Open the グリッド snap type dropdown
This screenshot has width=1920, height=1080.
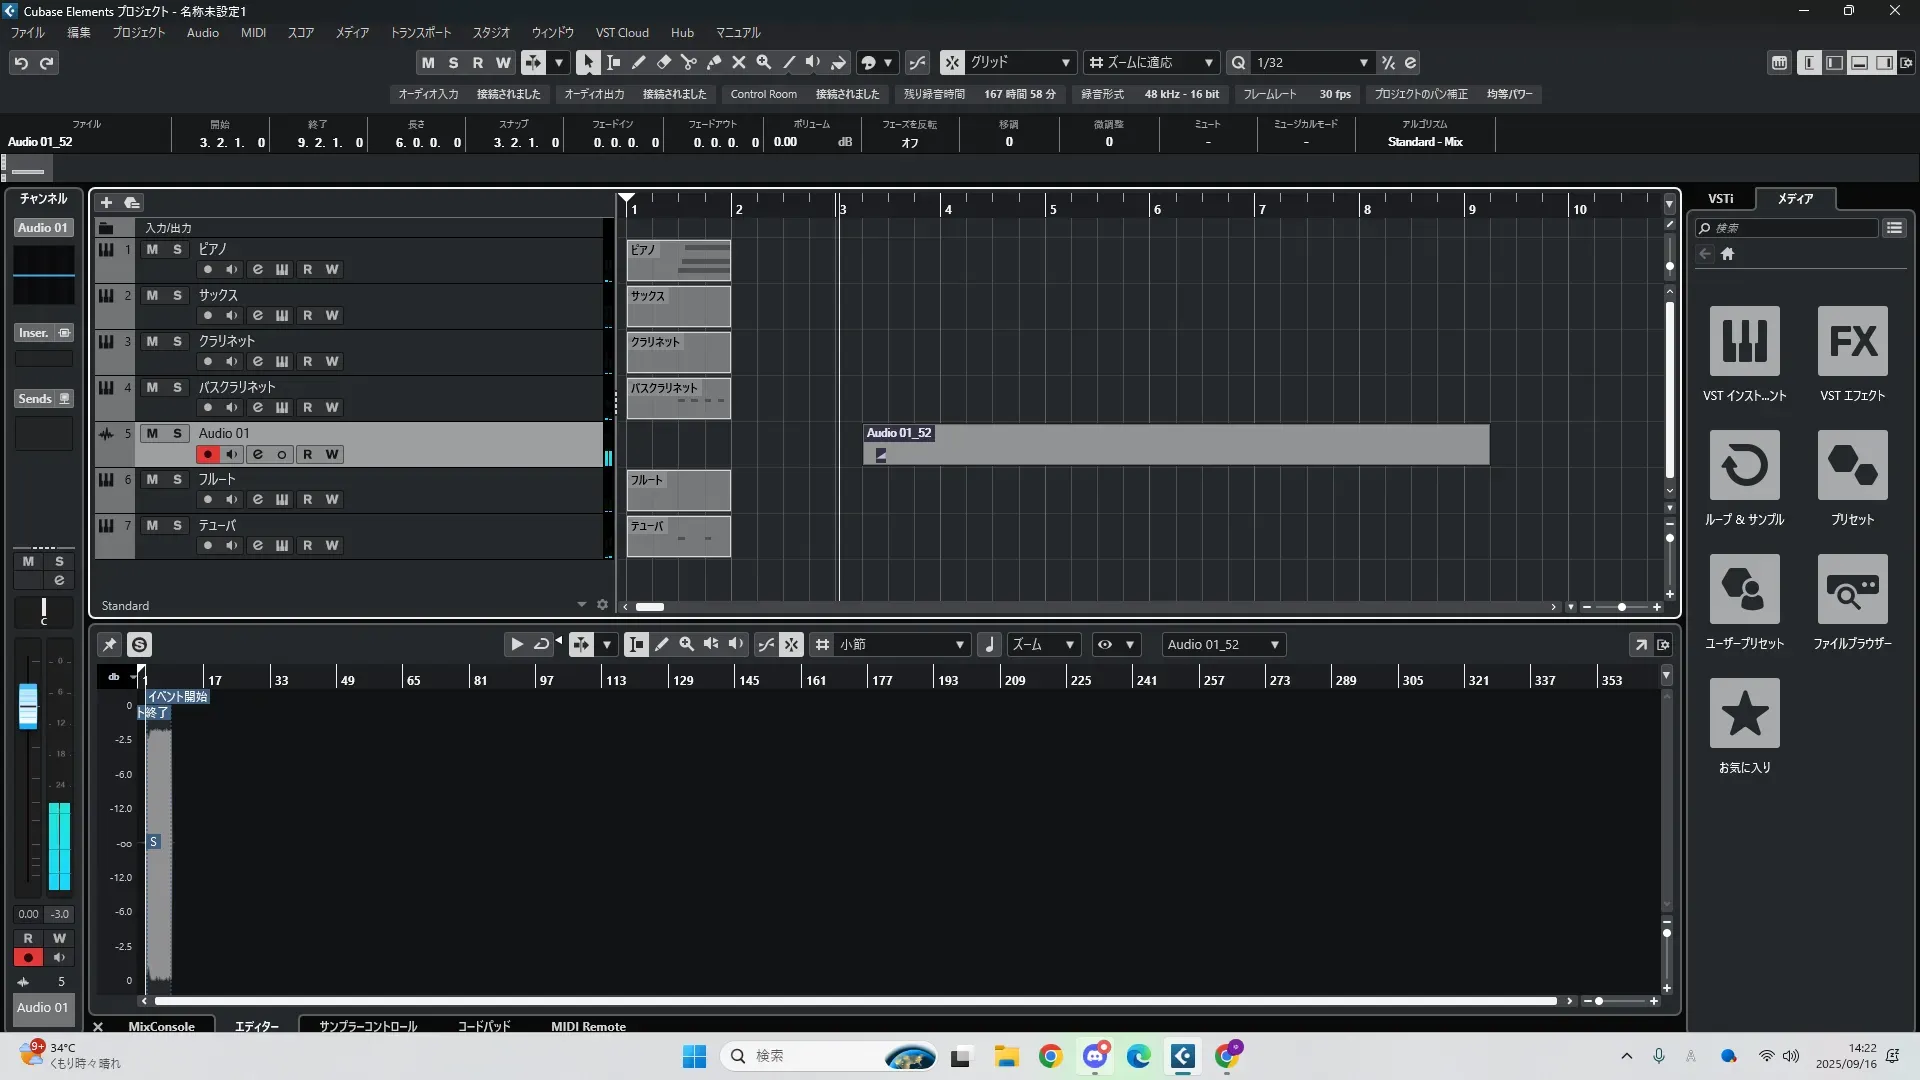click(1066, 62)
